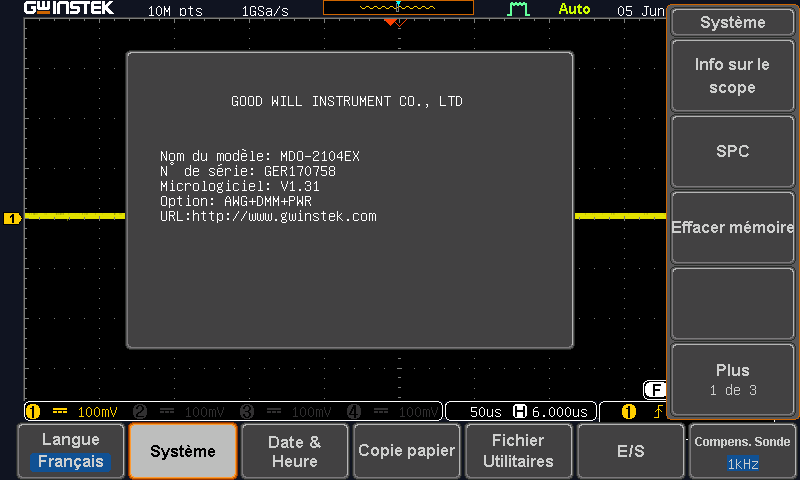The width and height of the screenshot is (800, 480).
Task: Open the E/S menu
Action: coord(631,451)
